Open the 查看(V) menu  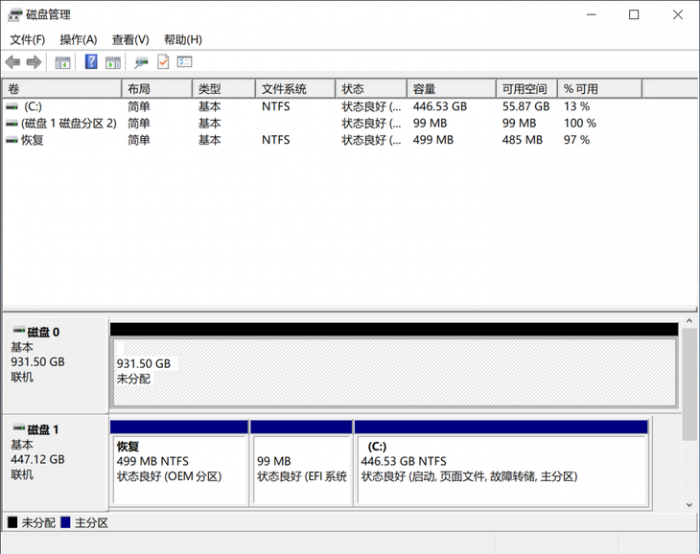(130, 40)
